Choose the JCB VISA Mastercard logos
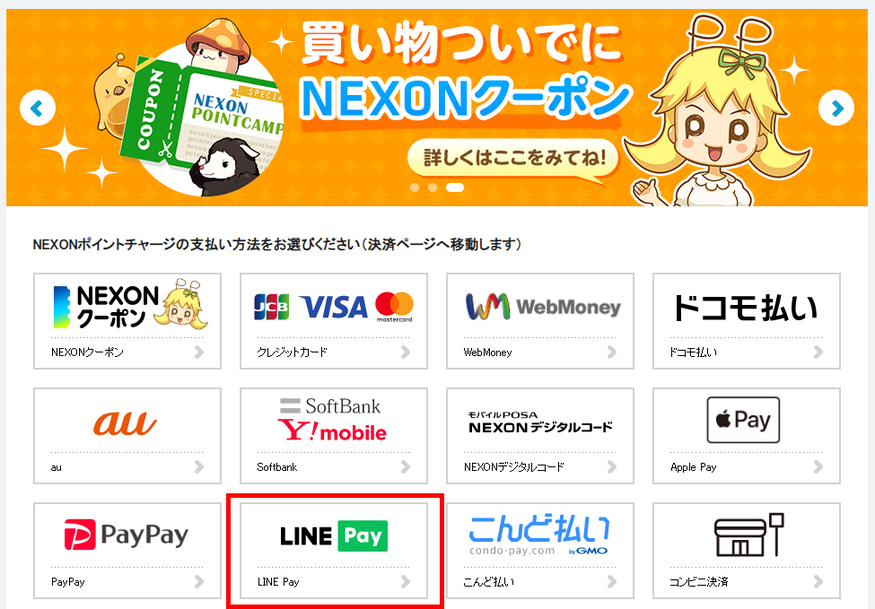 pyautogui.click(x=334, y=307)
